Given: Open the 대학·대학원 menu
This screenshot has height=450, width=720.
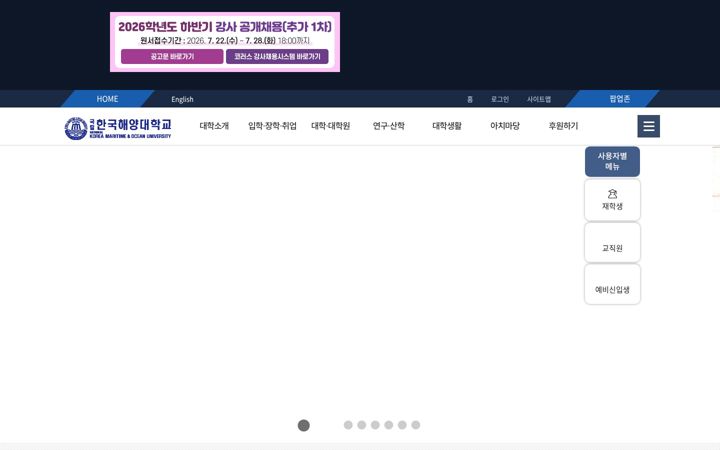Looking at the screenshot, I should (331, 126).
